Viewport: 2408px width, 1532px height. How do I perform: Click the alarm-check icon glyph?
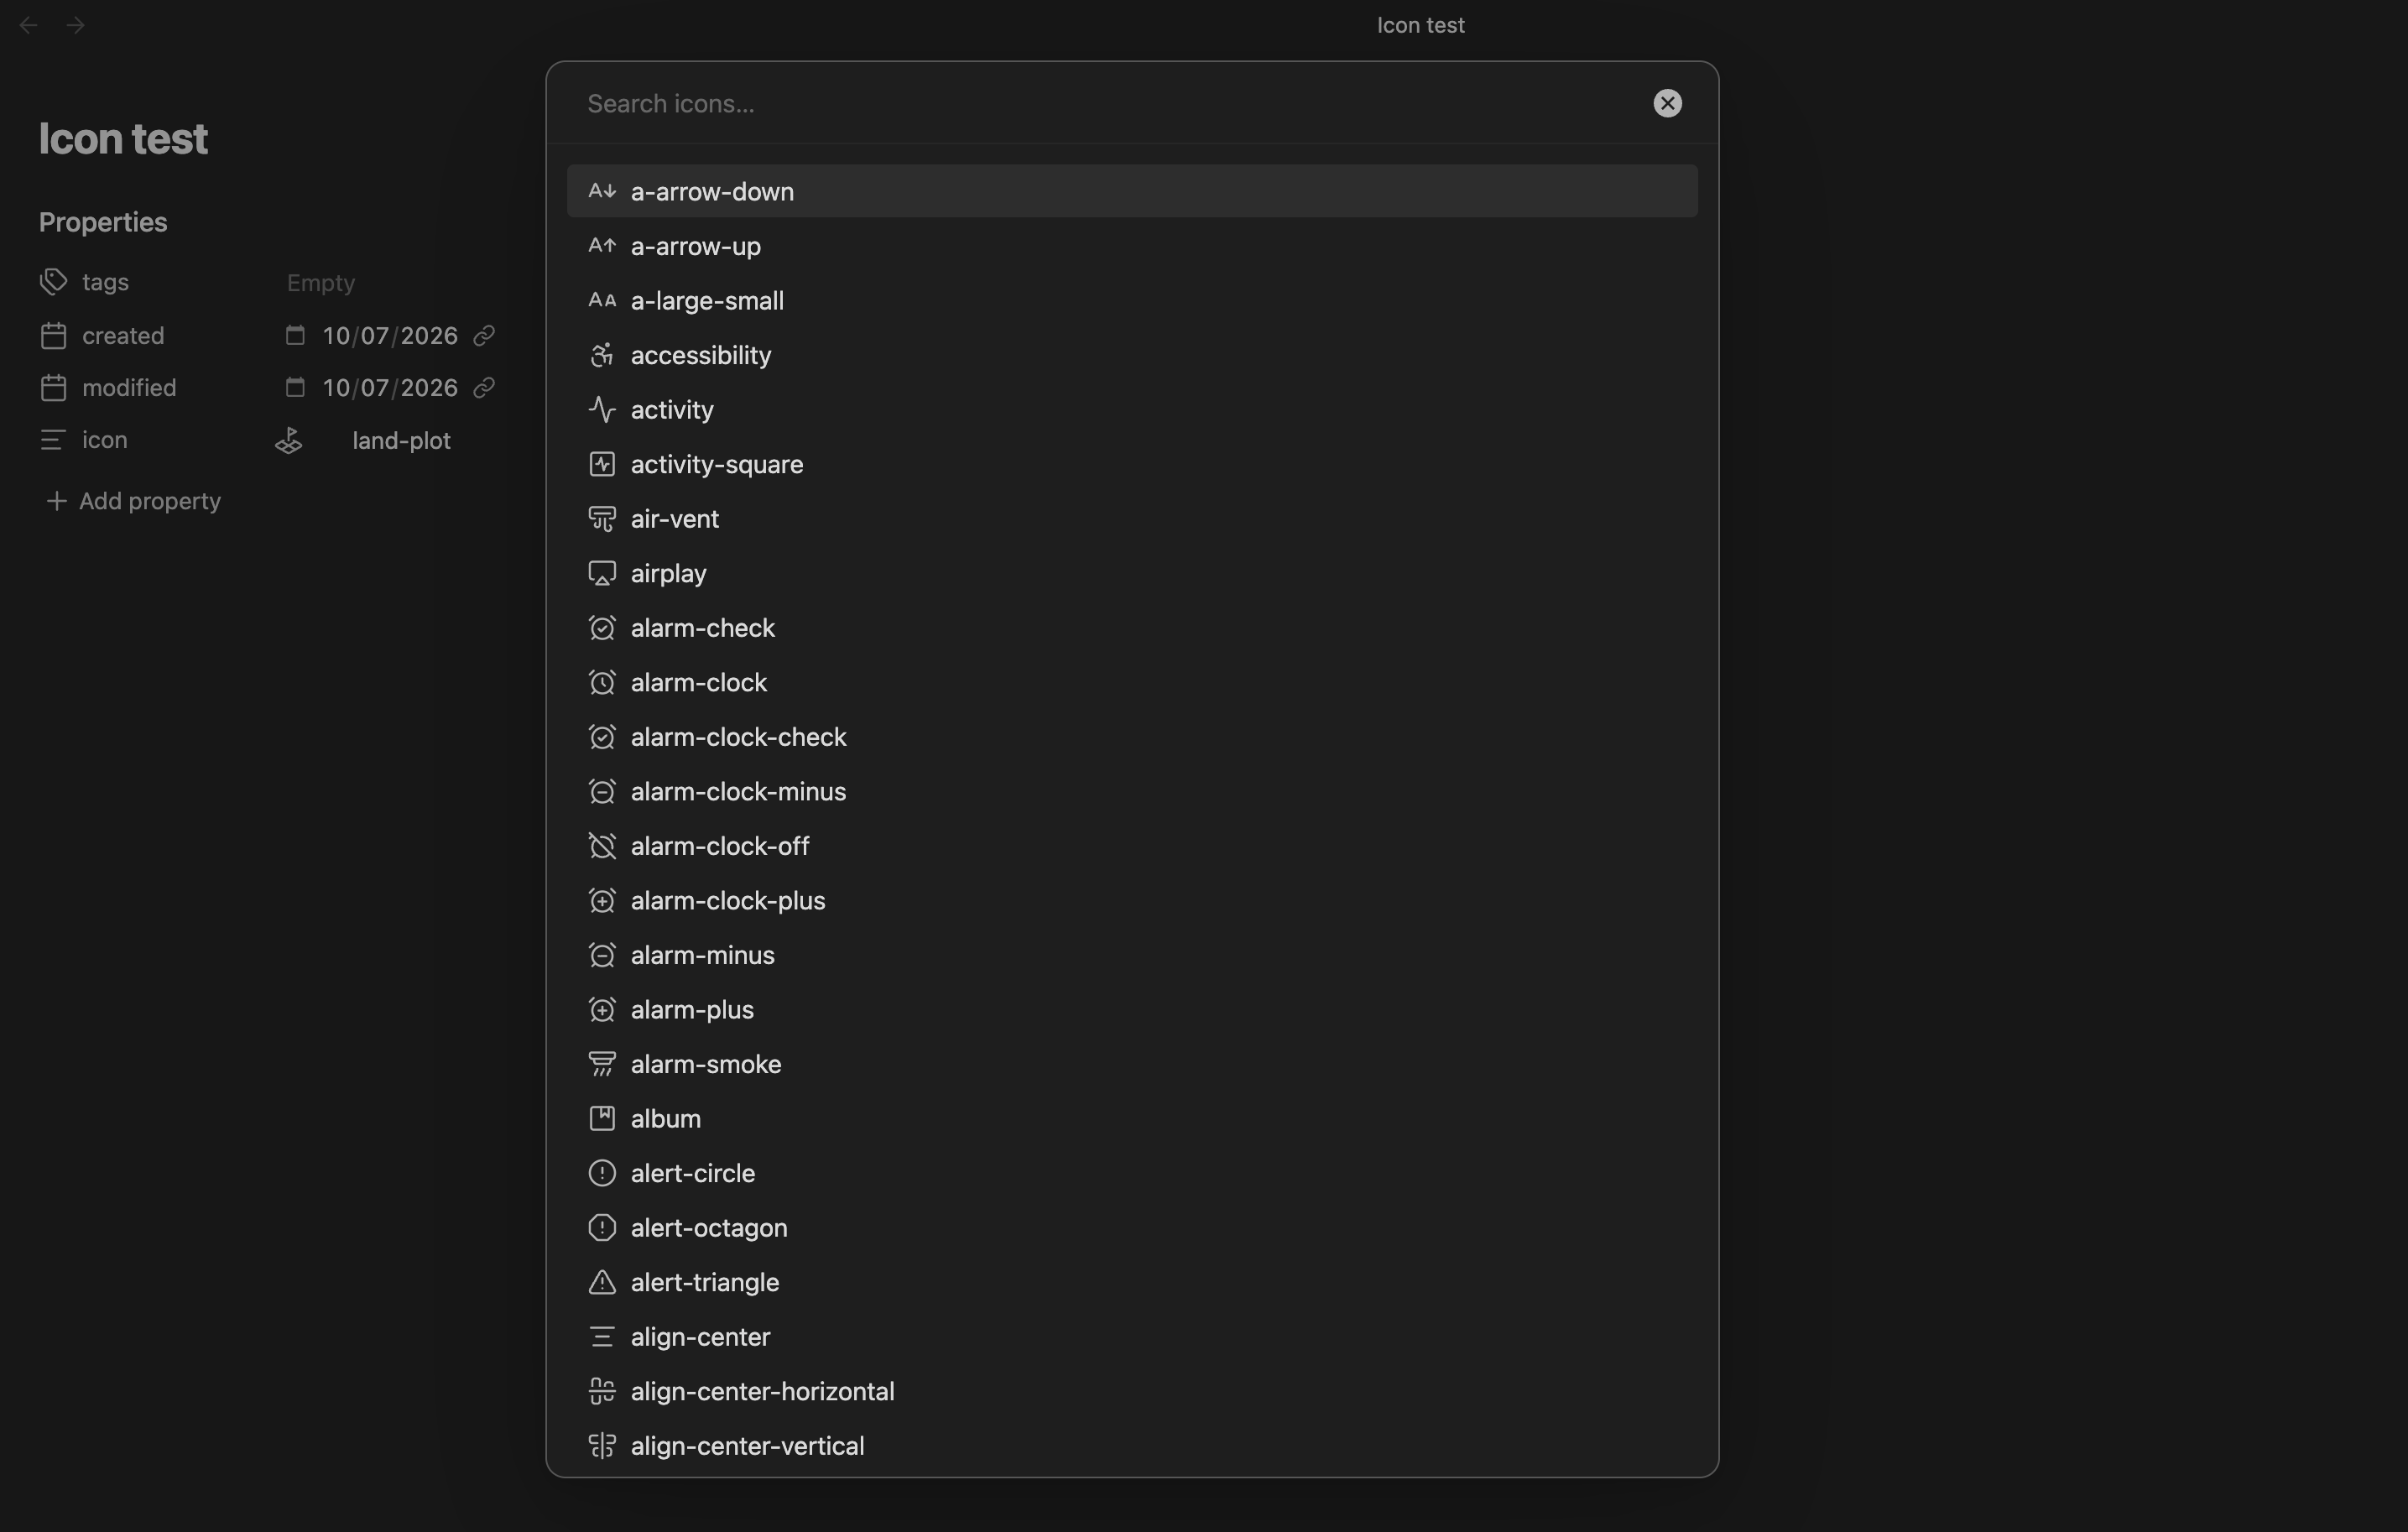[602, 628]
